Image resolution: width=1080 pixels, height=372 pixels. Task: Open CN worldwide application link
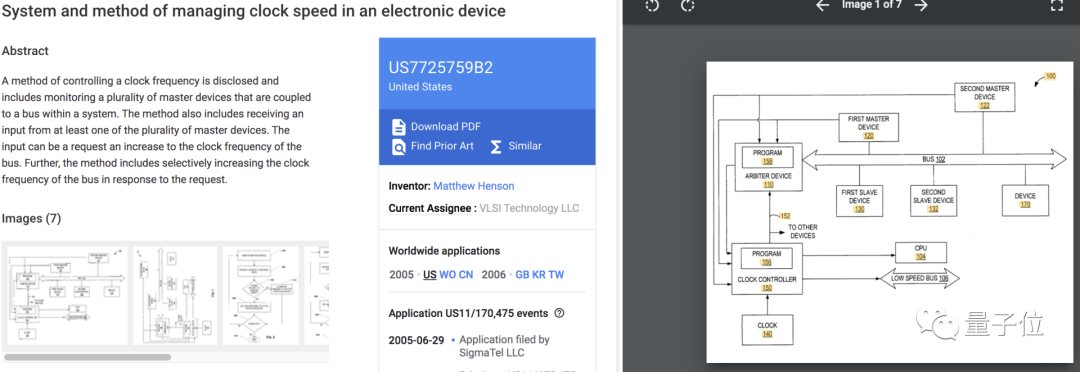coord(466,274)
